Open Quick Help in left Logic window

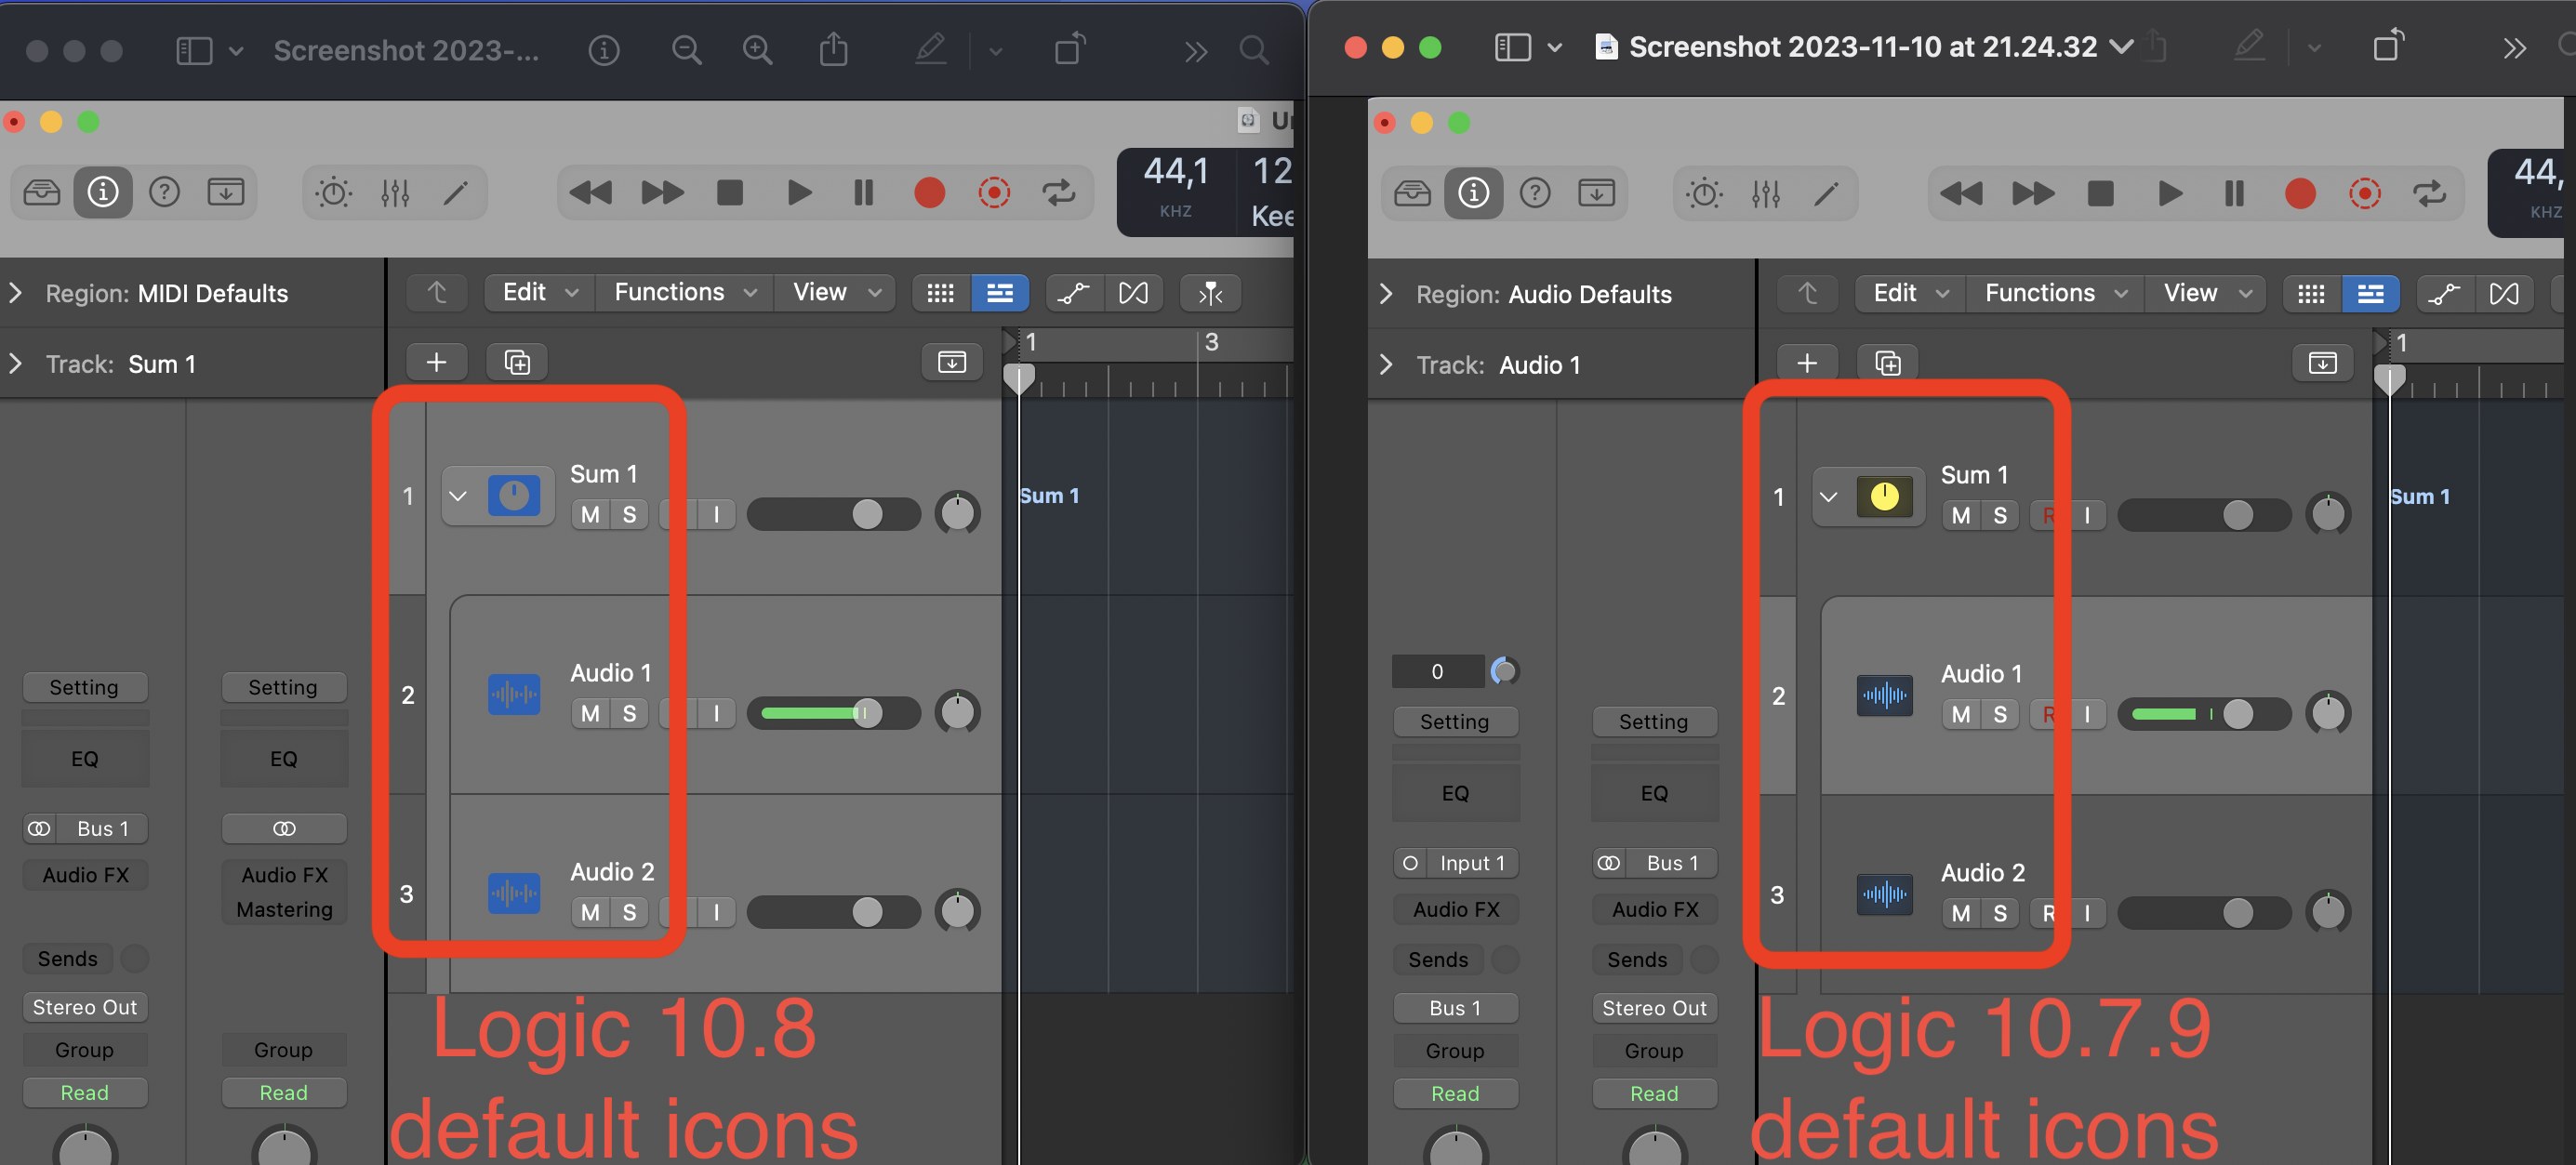164,192
